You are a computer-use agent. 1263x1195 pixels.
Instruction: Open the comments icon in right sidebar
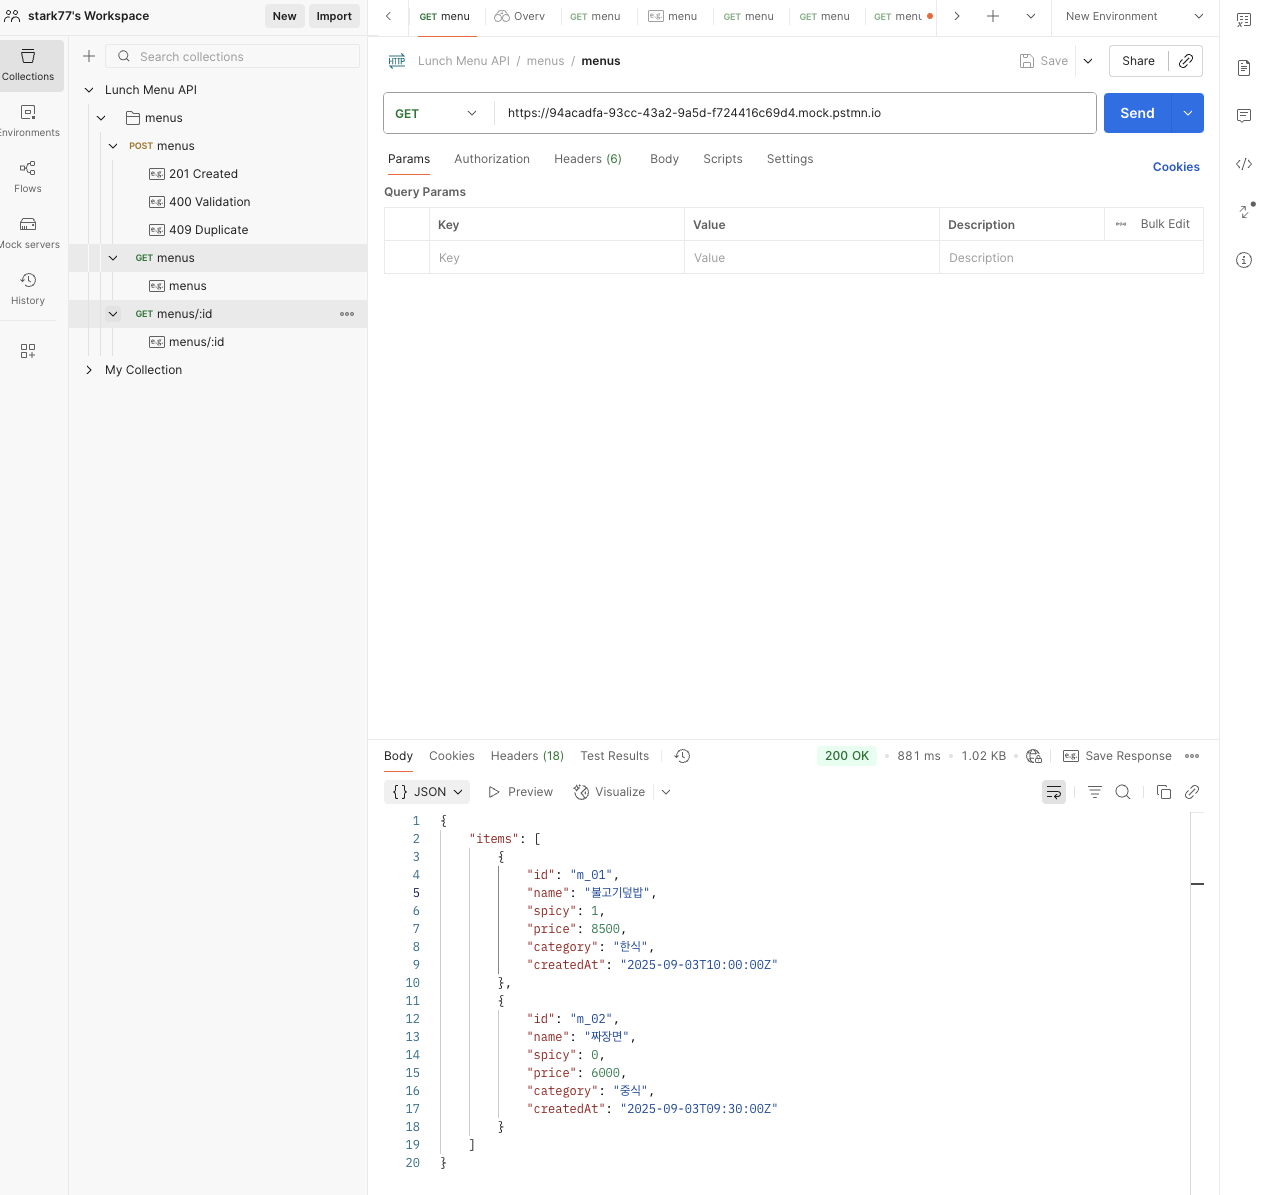(1244, 116)
